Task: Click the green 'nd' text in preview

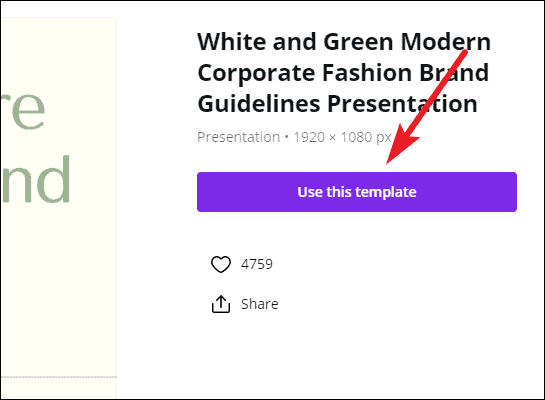Action: (36, 179)
